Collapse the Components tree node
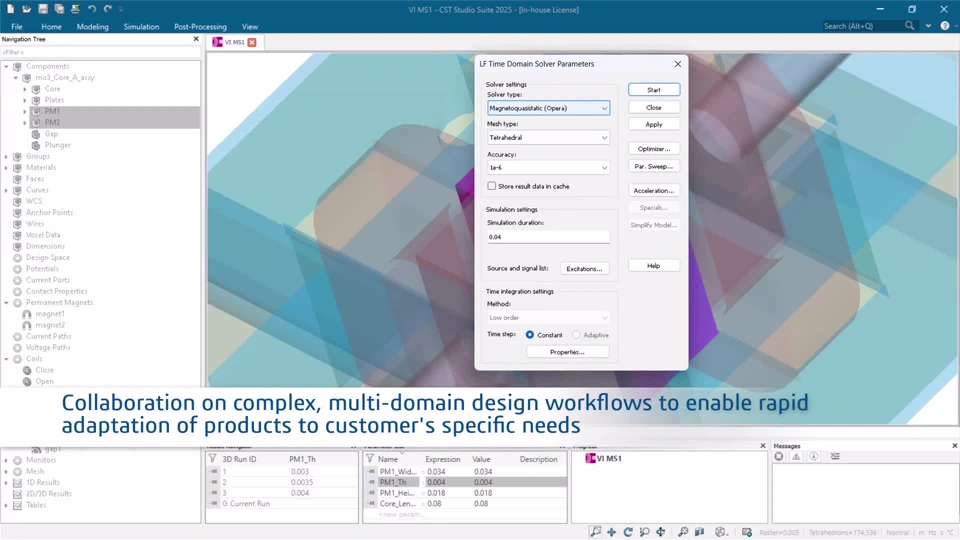Screen dimensions: 960x540 coord(7,66)
